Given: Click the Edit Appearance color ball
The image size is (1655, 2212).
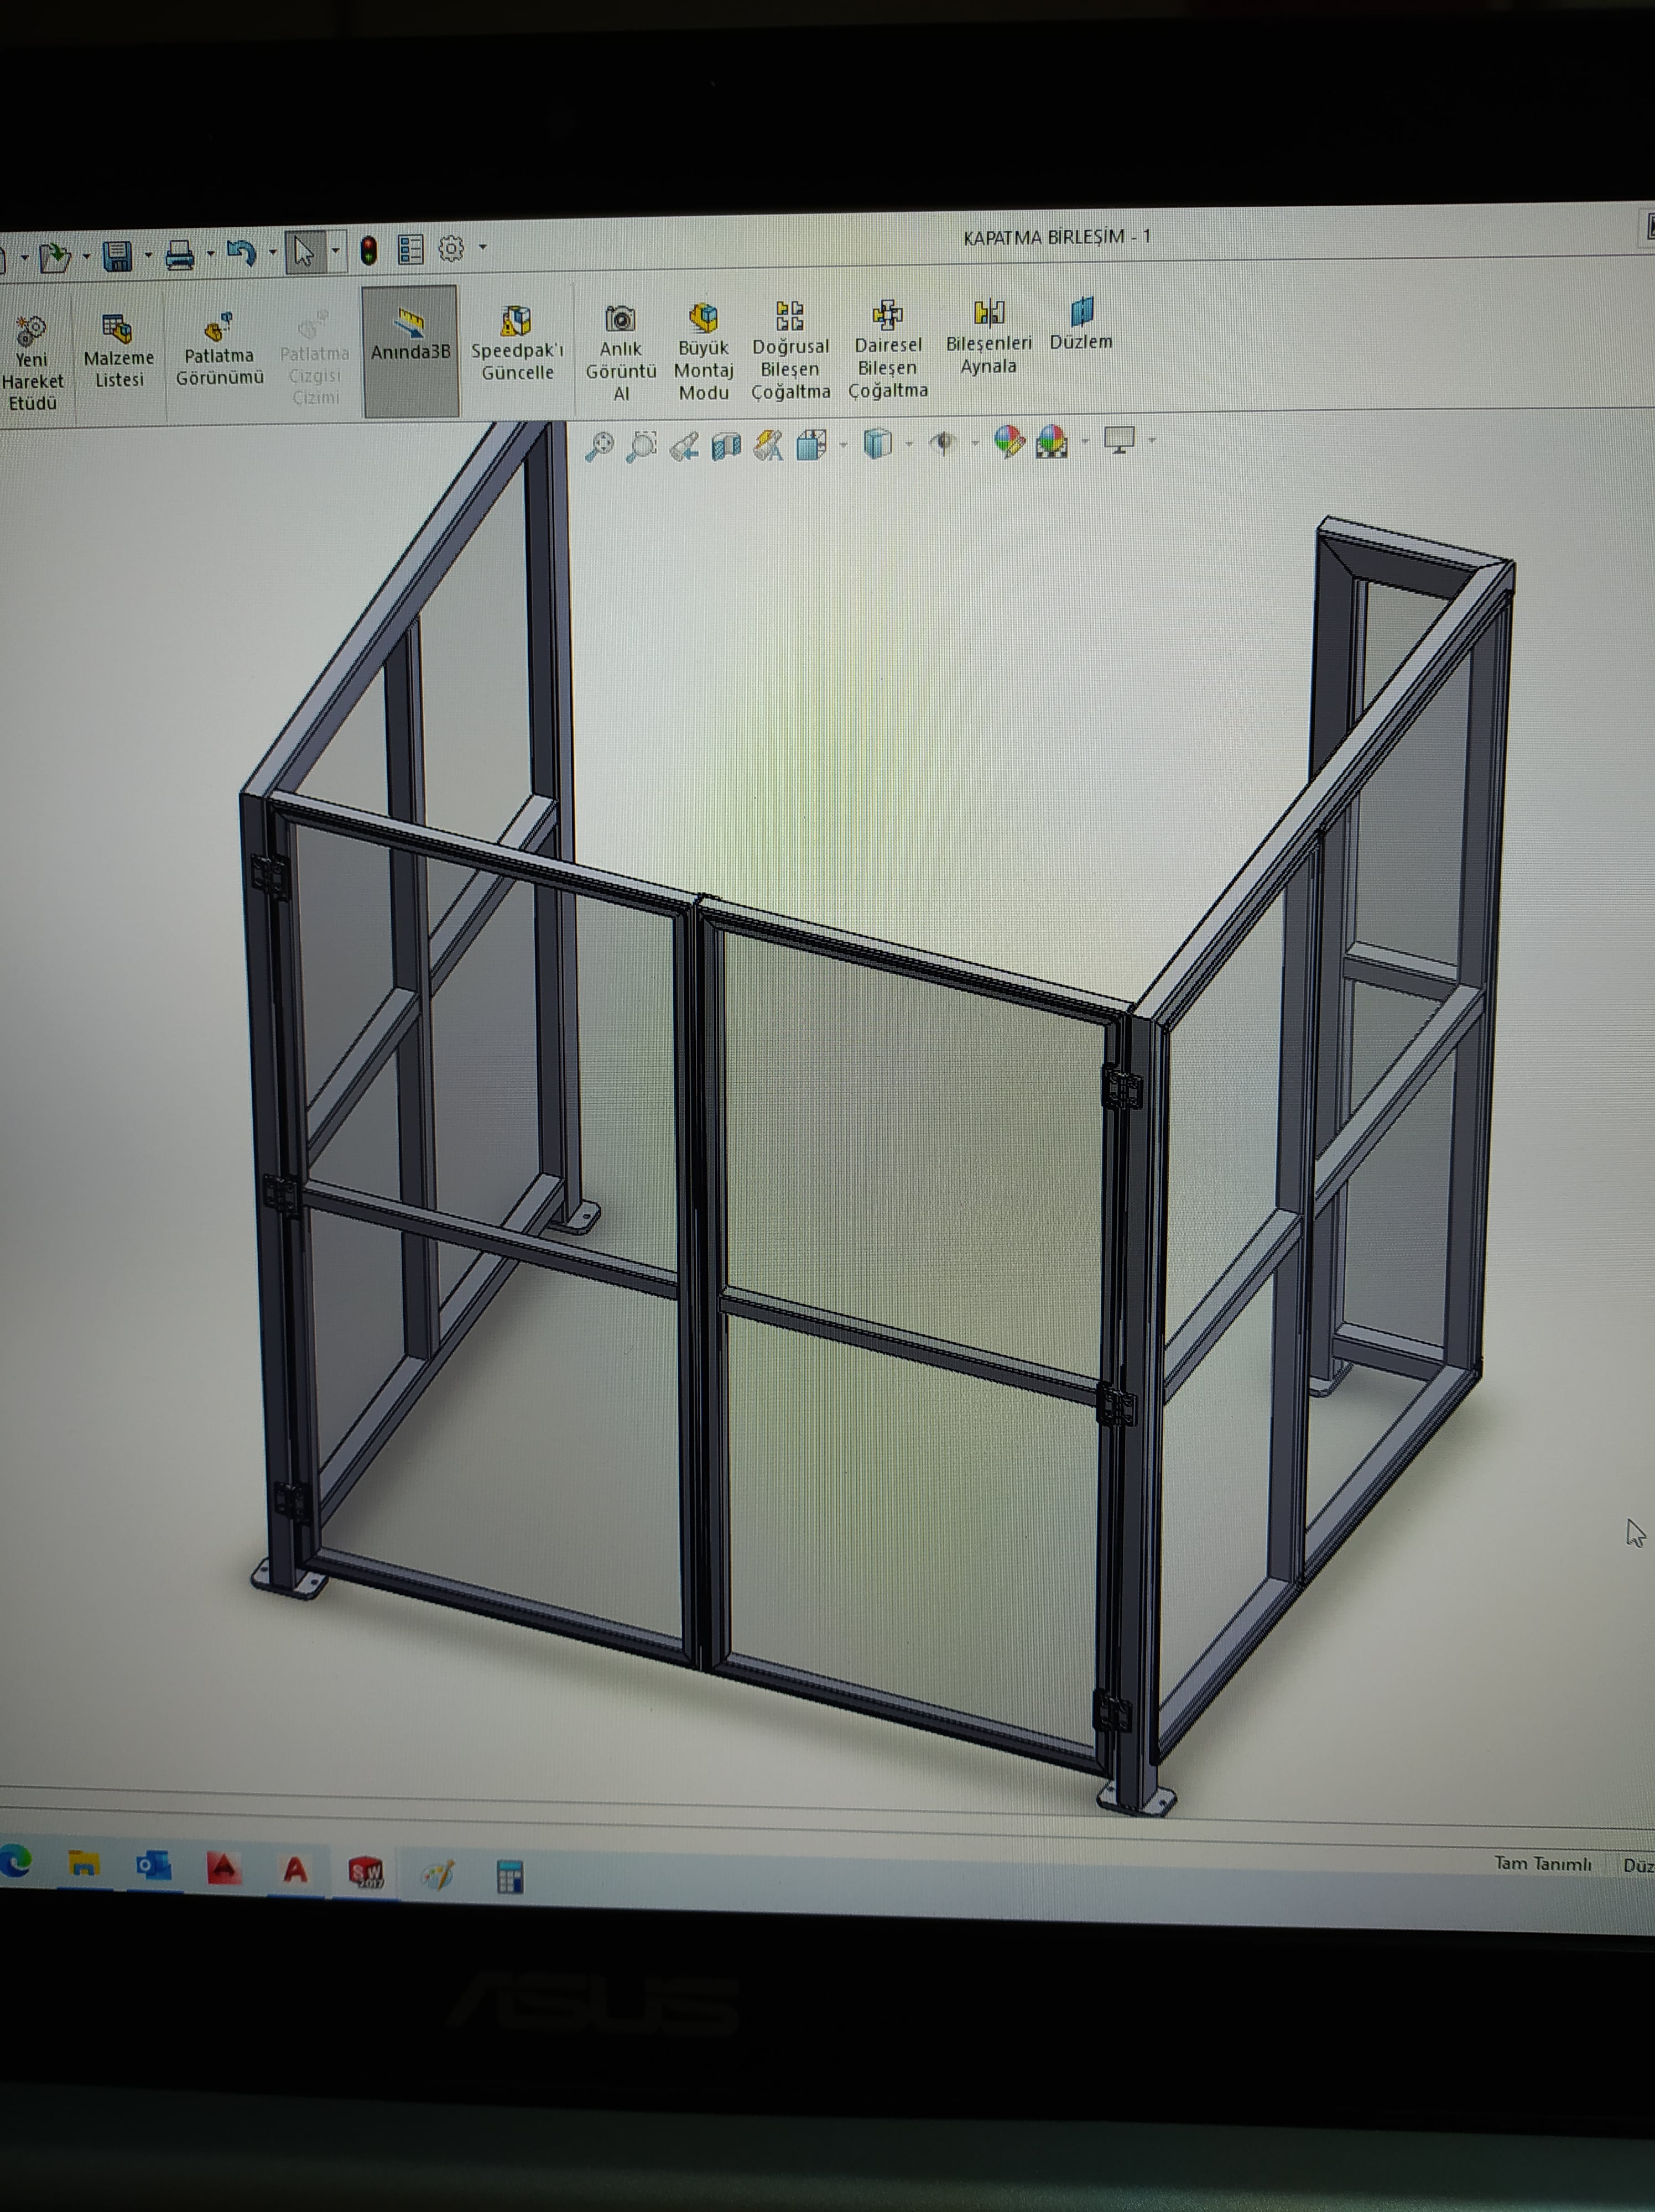Looking at the screenshot, I should point(1008,441).
